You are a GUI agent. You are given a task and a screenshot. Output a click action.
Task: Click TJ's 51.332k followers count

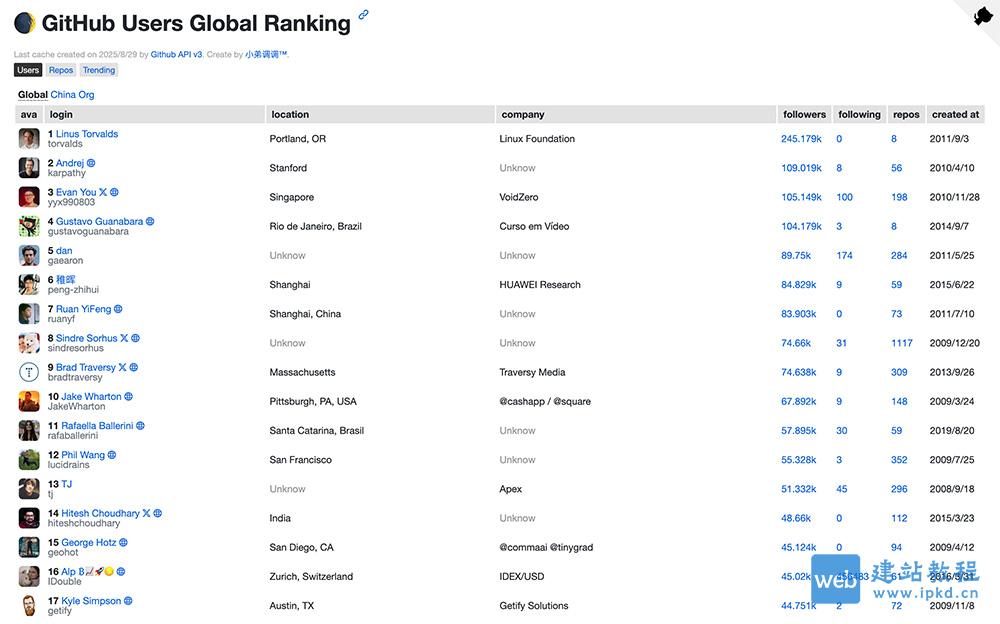(x=798, y=489)
